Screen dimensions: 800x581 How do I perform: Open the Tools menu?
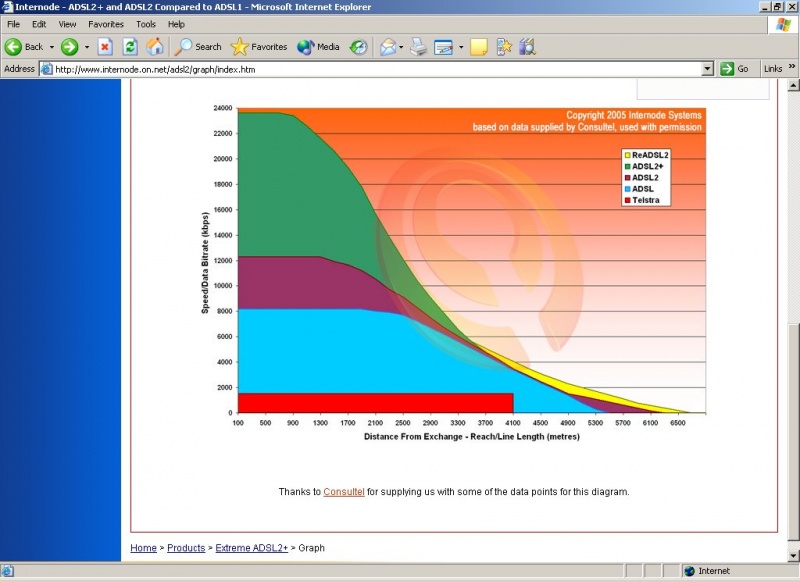point(145,24)
